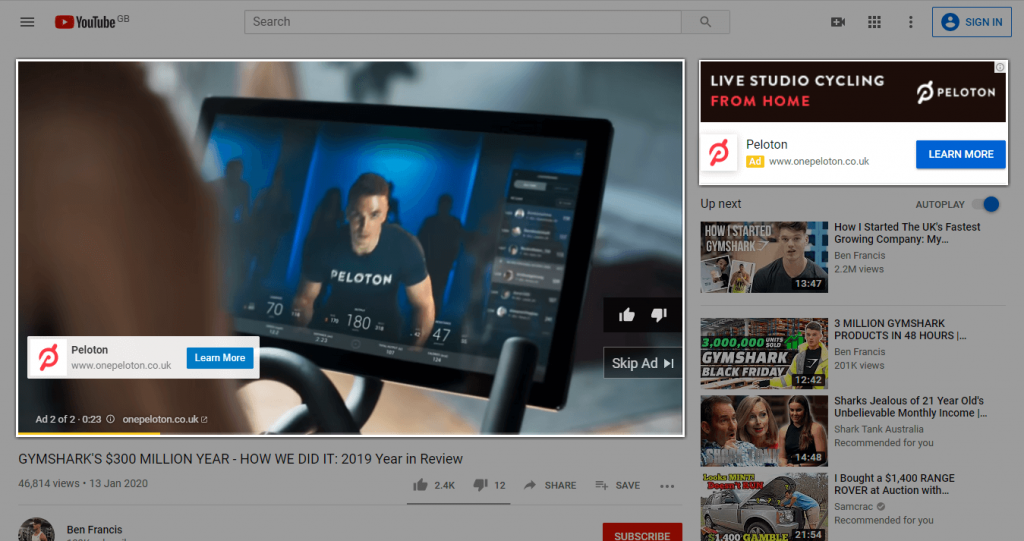The width and height of the screenshot is (1024, 541).
Task: Click the search magnifier button
Action: [x=705, y=22]
